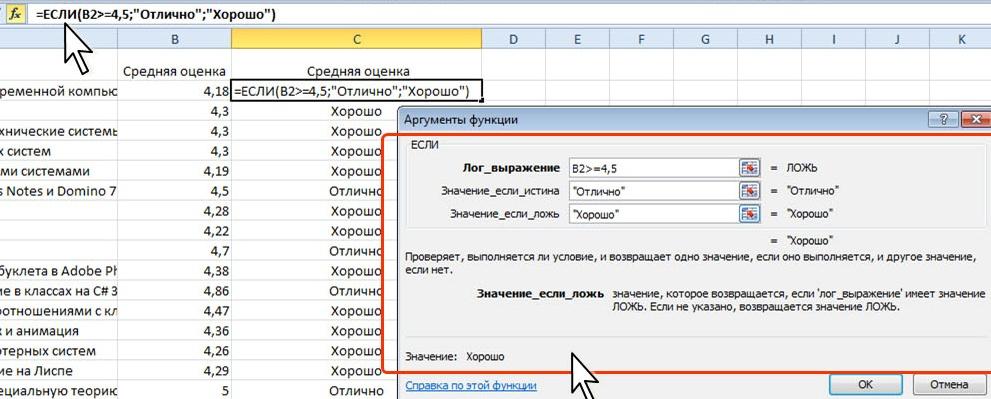Select column G header
The width and height of the screenshot is (991, 399).
(x=705, y=39)
